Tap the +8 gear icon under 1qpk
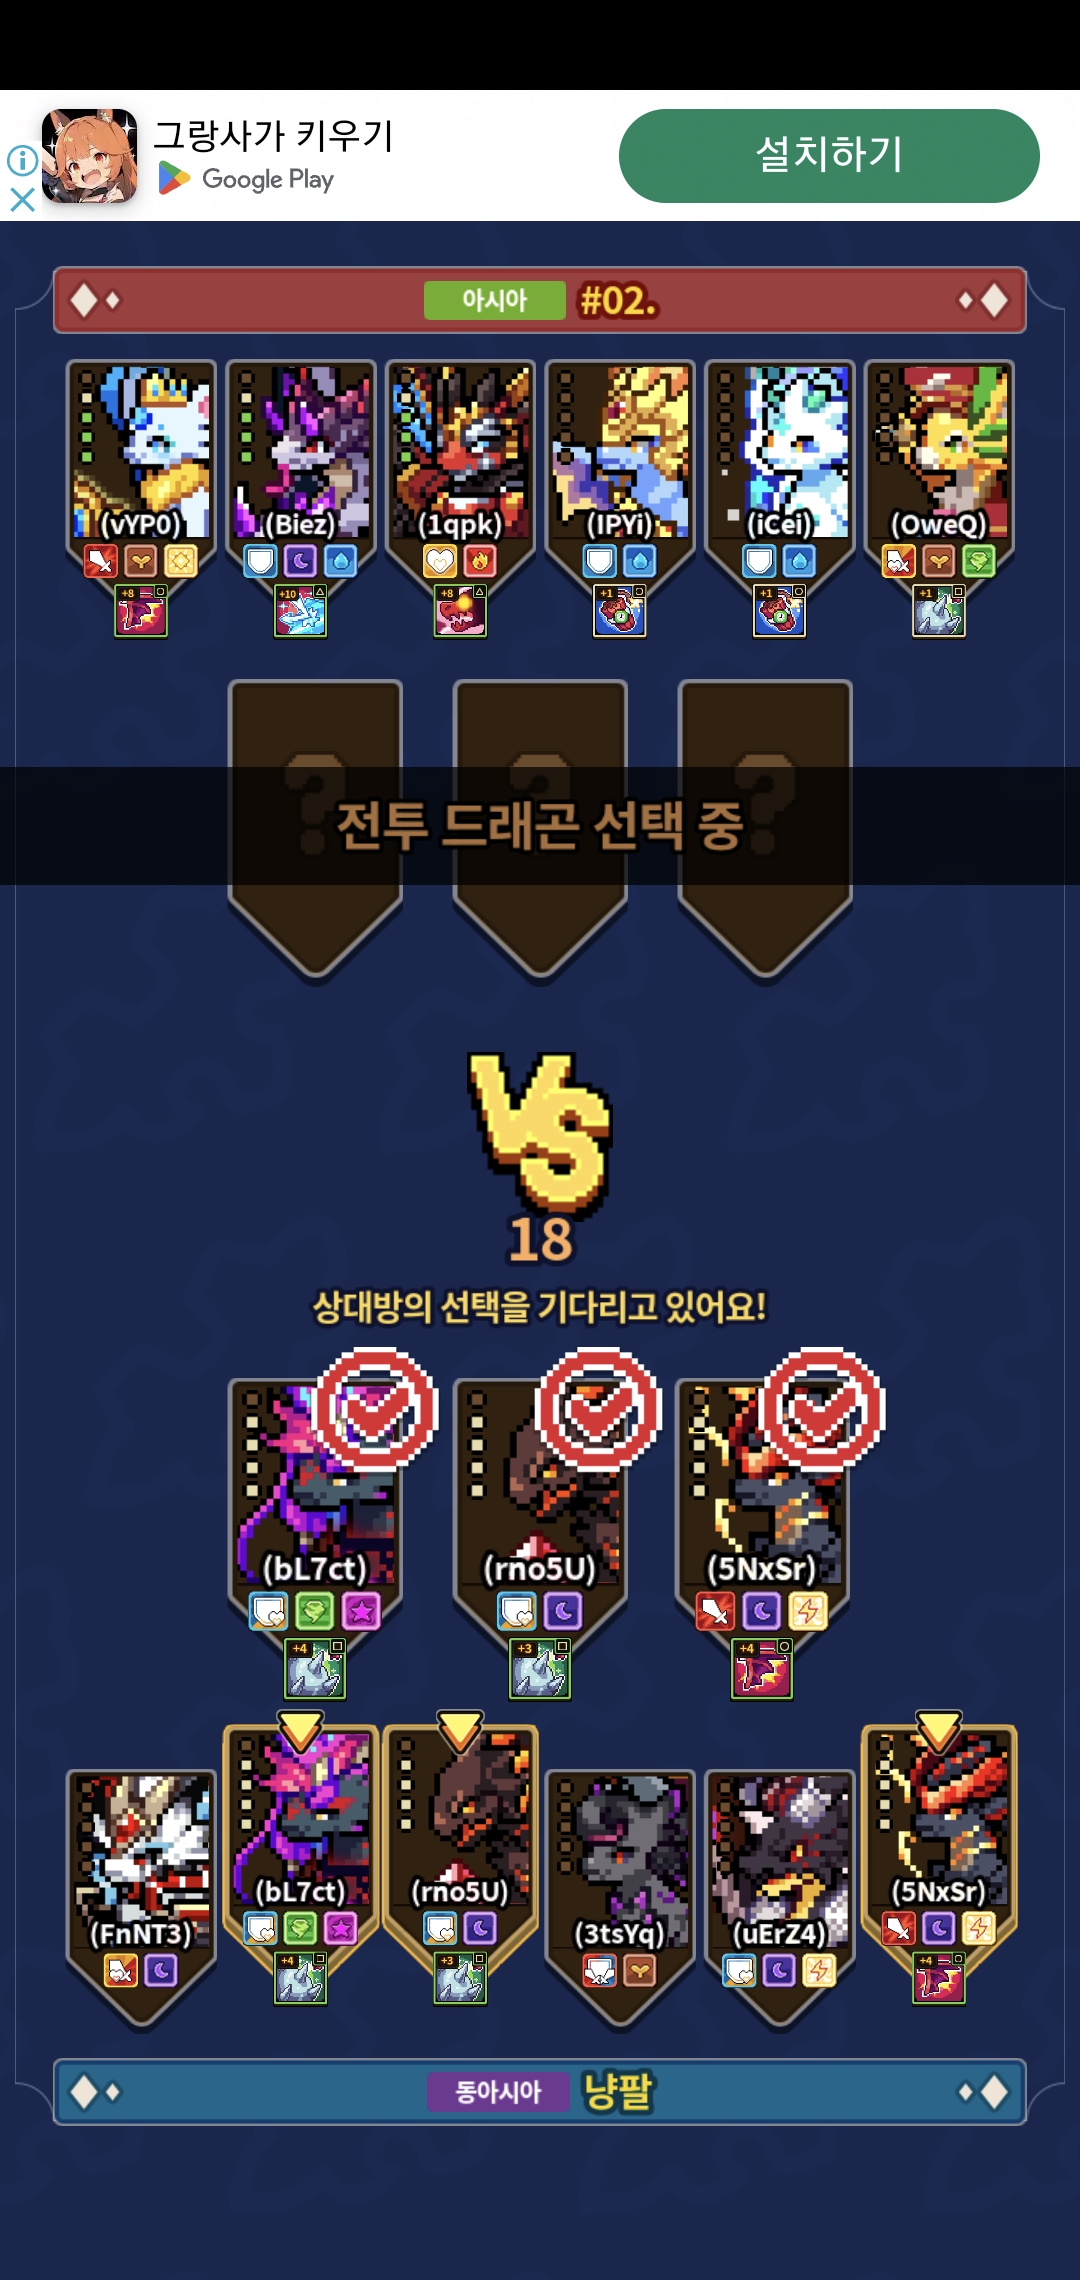 coord(460,610)
